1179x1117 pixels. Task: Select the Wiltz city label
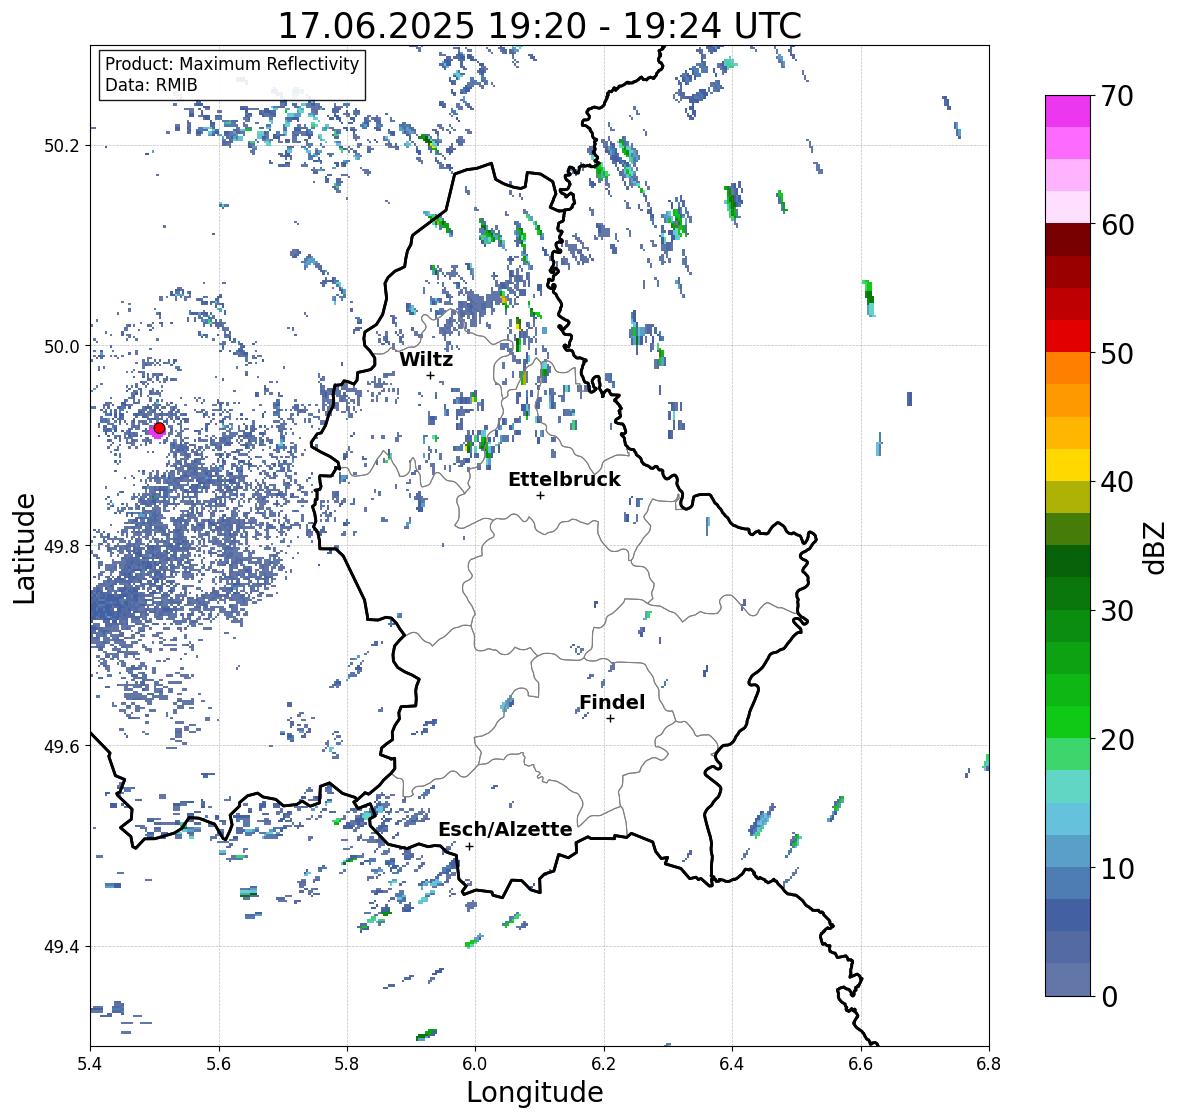pyautogui.click(x=426, y=359)
